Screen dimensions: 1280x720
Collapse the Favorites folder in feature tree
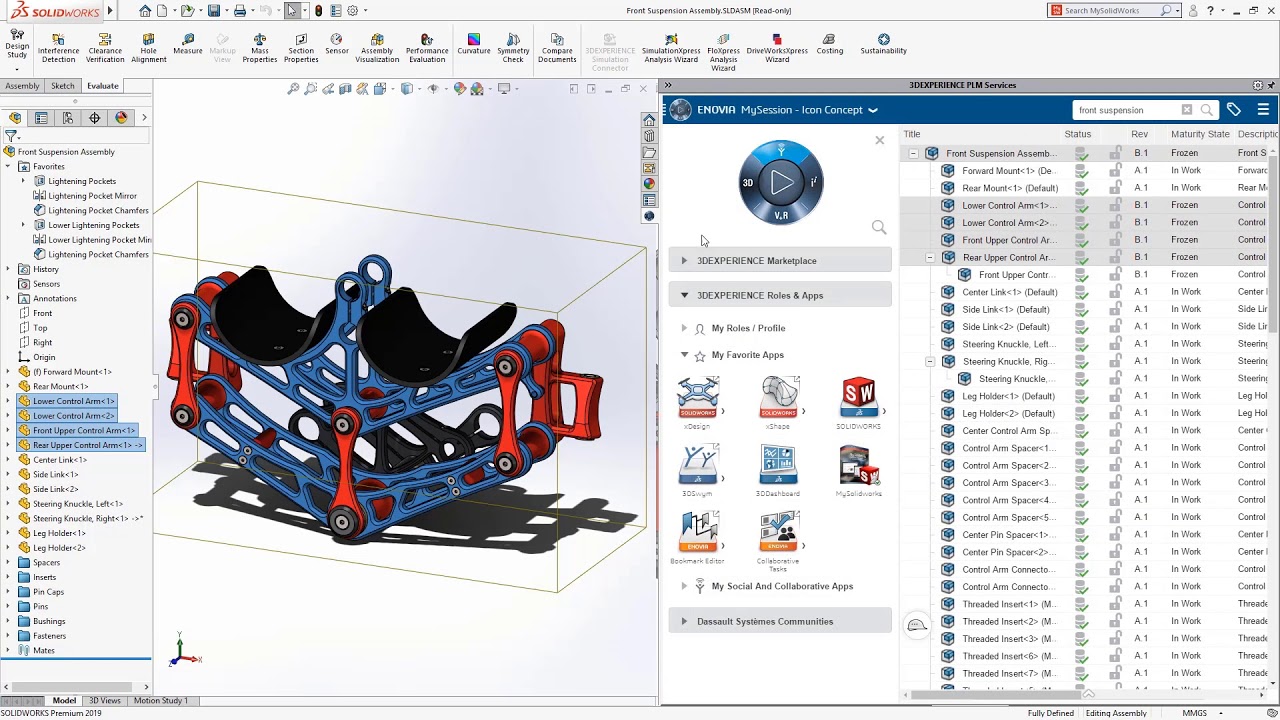(9, 166)
